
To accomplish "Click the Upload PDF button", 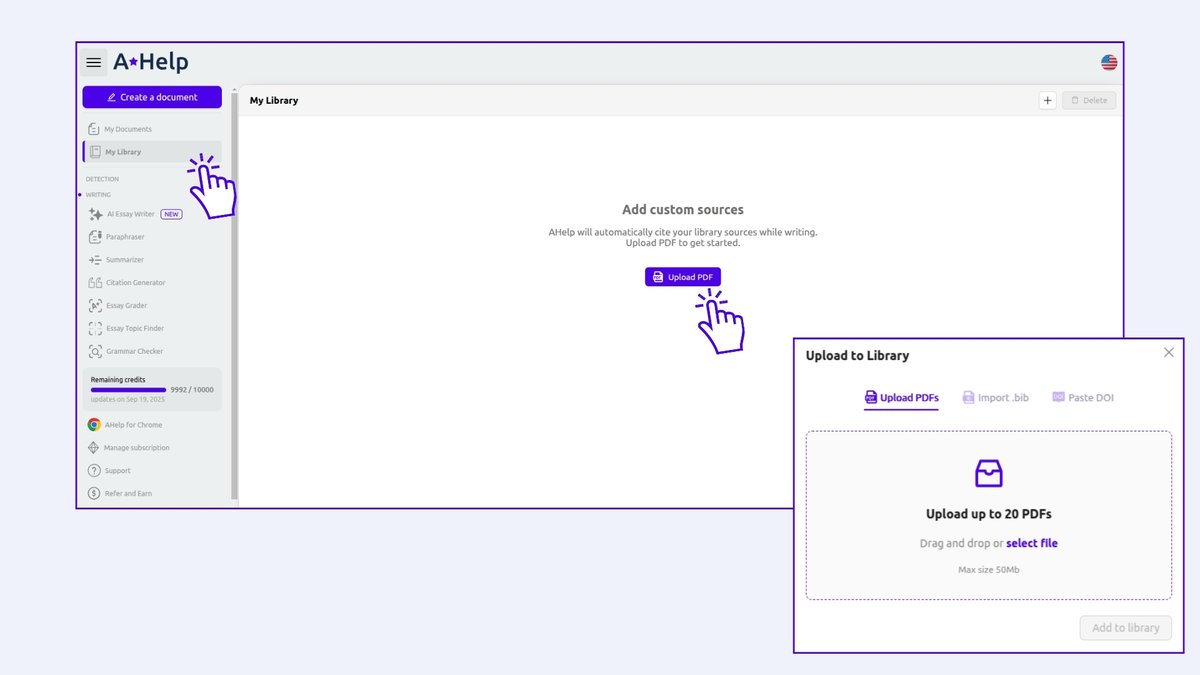I will click(683, 277).
